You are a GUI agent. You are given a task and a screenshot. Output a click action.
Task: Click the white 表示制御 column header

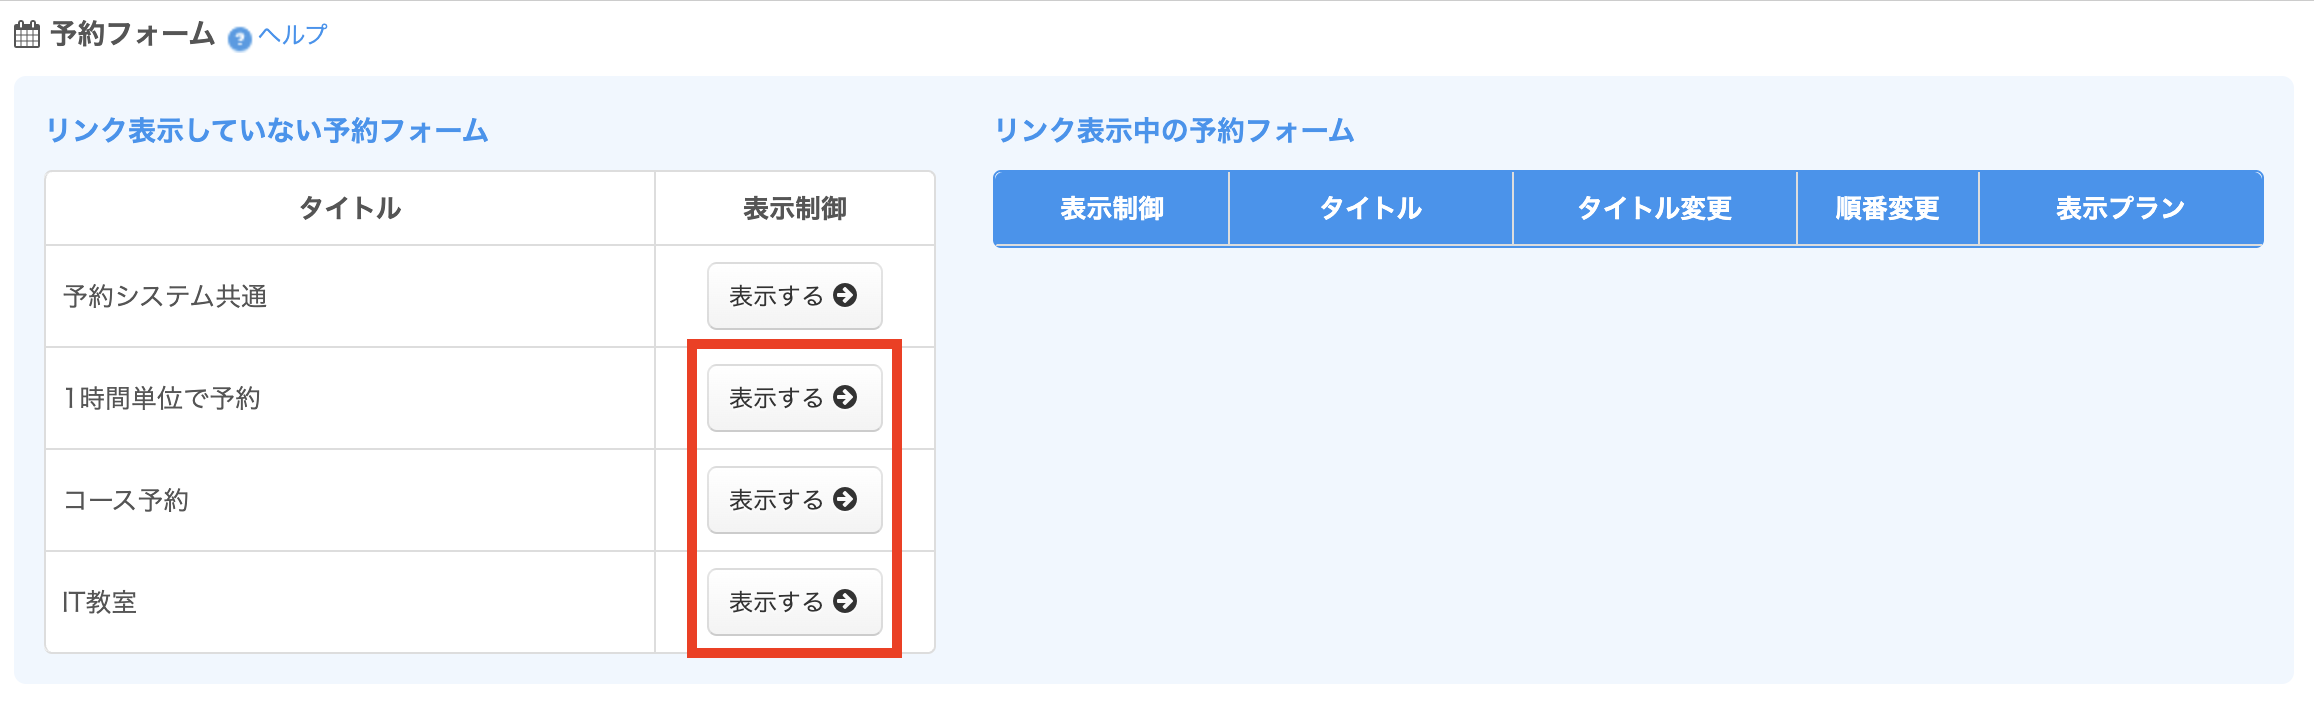pyautogui.click(x=795, y=208)
